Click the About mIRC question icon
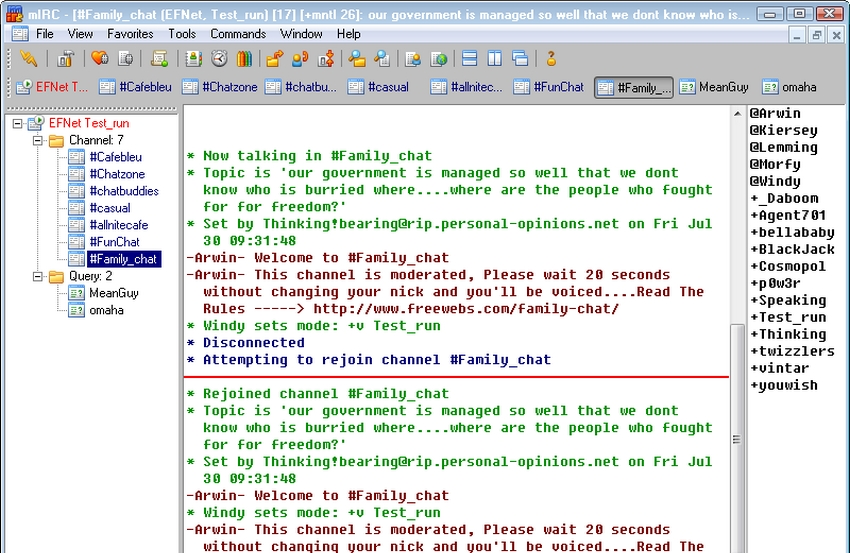 [551, 59]
